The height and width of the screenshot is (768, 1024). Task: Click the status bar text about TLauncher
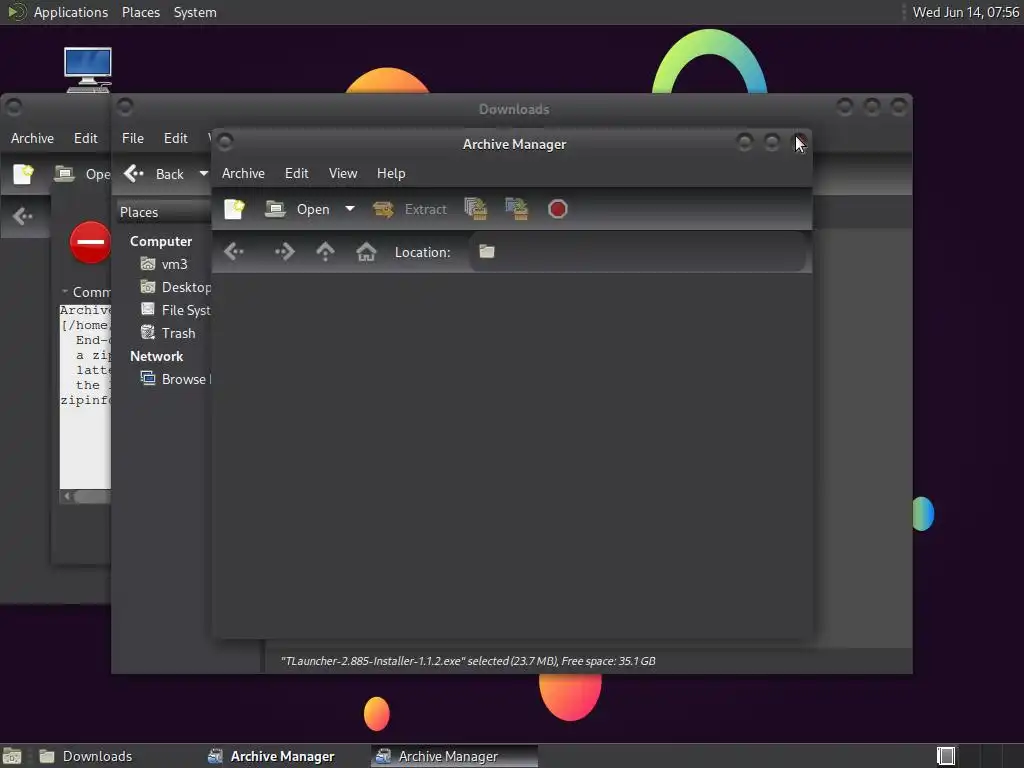pos(468,661)
